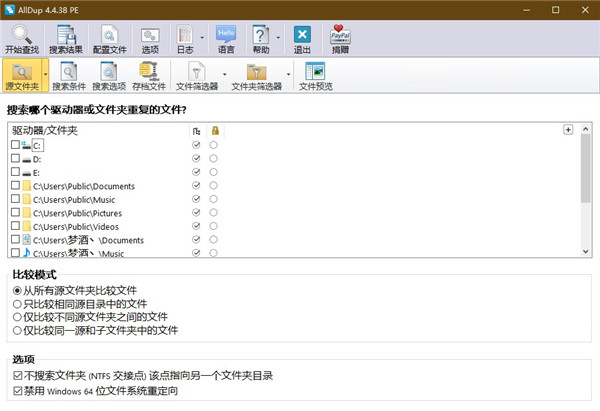Start search with 开始查找 icon
The width and height of the screenshot is (600, 411).
coord(22,39)
